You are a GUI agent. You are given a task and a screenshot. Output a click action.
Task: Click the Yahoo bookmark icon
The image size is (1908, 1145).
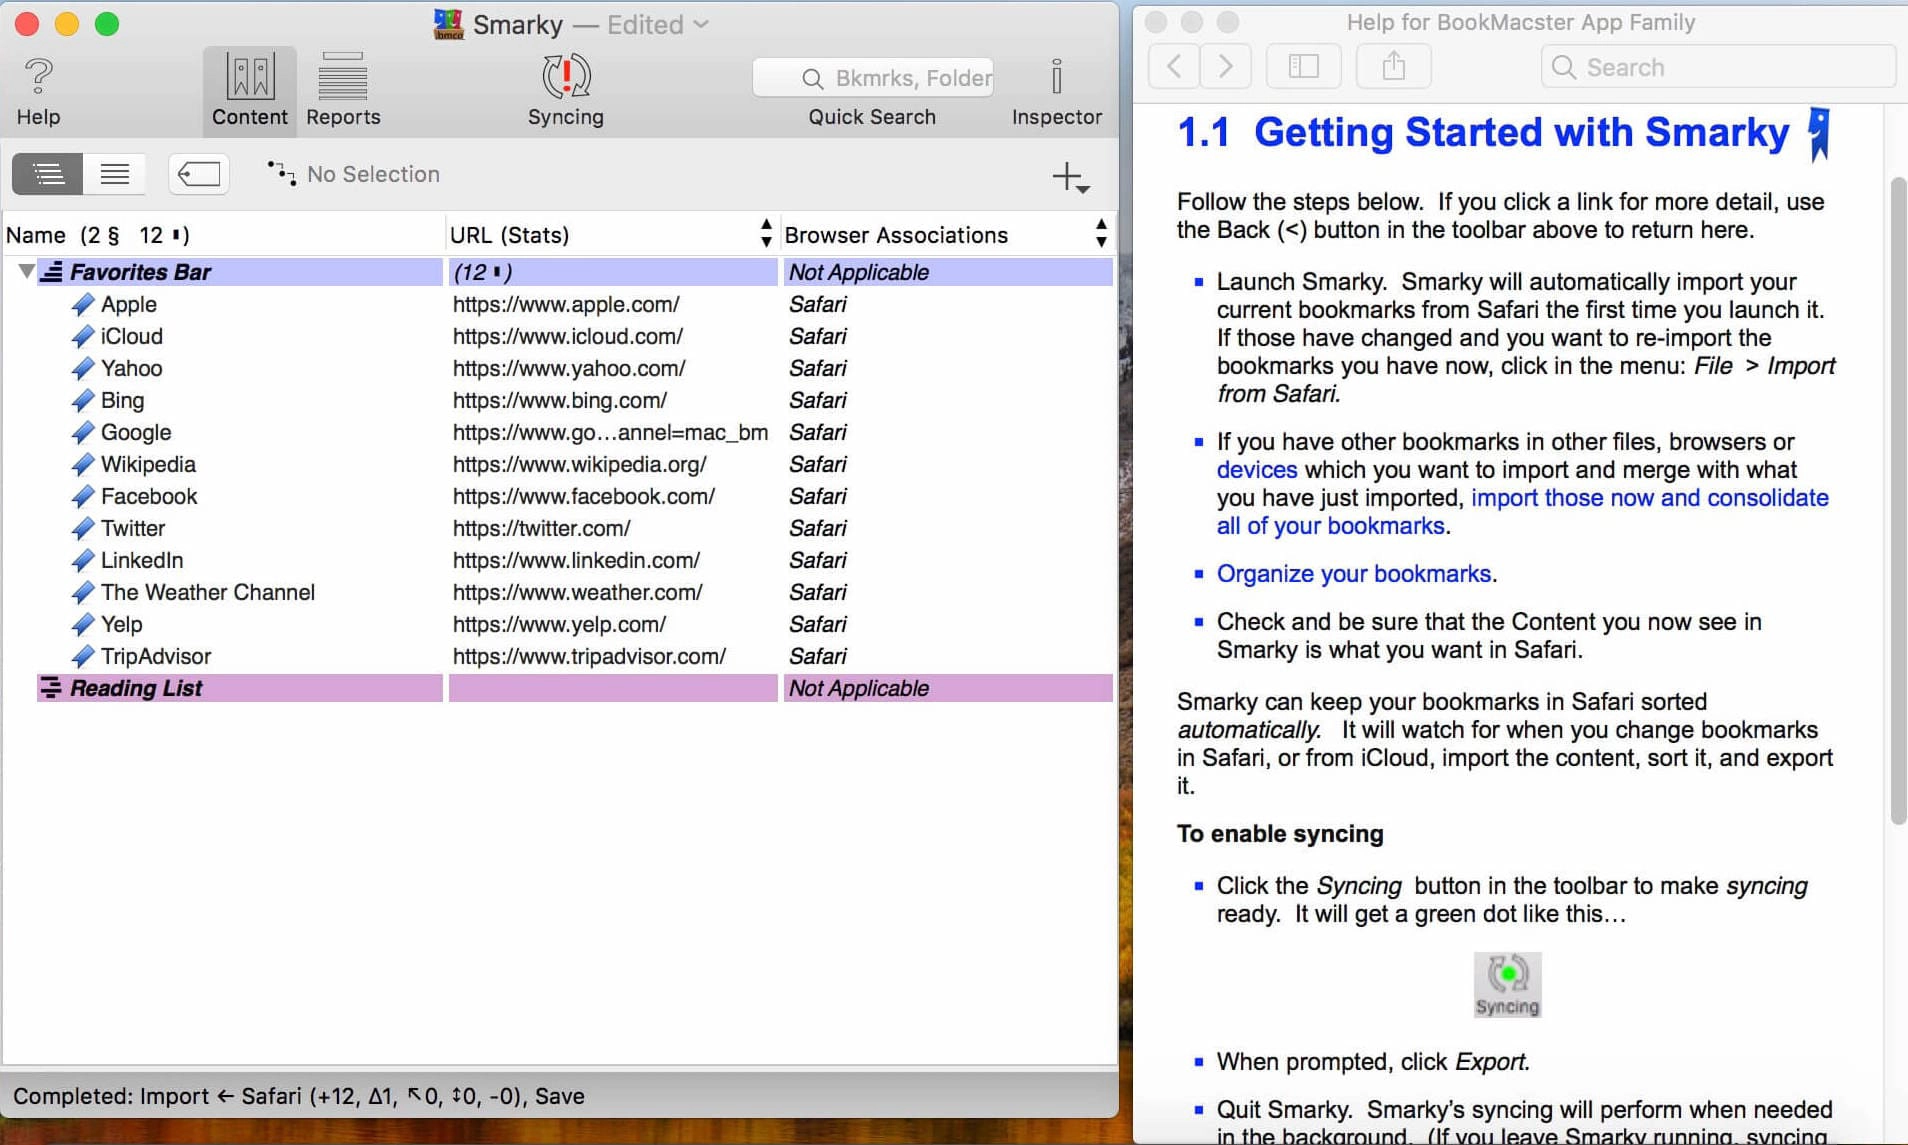pos(83,368)
